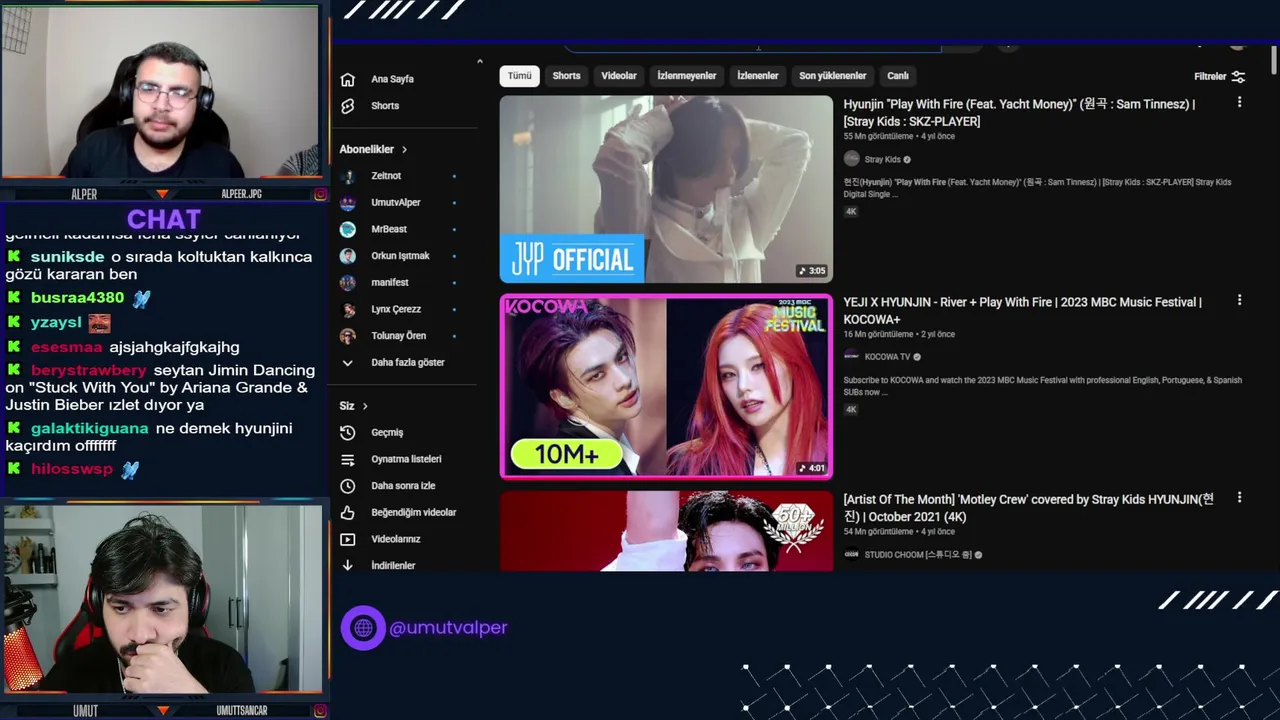Collapse sidebar using top chevron
The height and width of the screenshot is (720, 1280).
pyautogui.click(x=479, y=62)
